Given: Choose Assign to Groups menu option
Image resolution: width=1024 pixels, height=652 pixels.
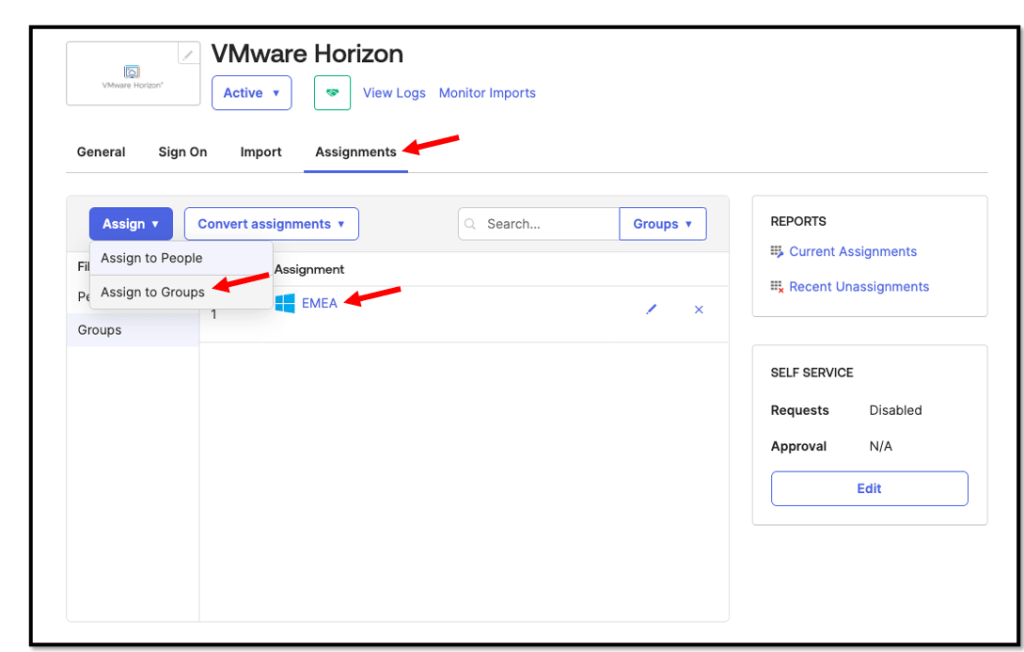Looking at the screenshot, I should tap(152, 292).
